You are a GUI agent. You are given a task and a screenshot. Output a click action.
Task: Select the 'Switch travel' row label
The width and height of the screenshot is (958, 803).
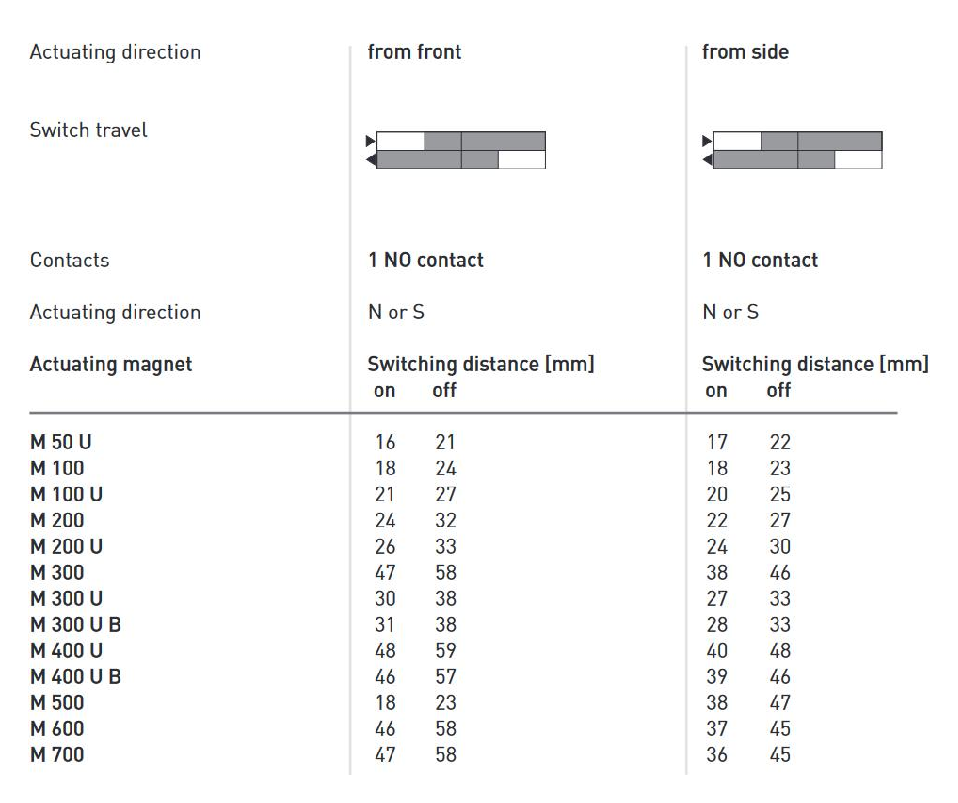89,130
